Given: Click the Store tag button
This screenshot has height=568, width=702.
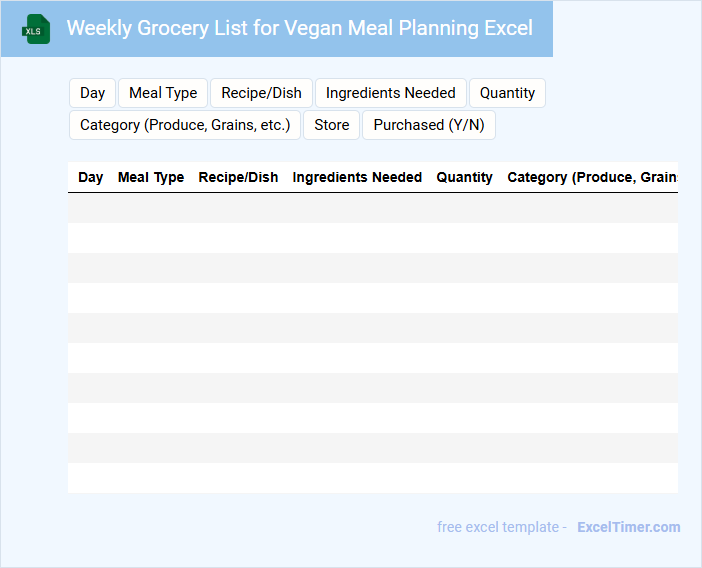Looking at the screenshot, I should point(332,125).
